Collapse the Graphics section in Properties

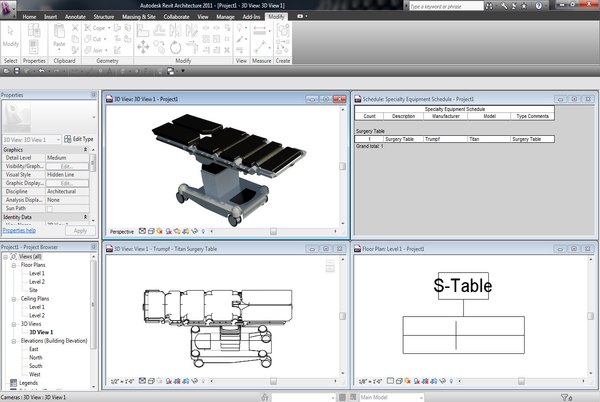click(x=86, y=150)
